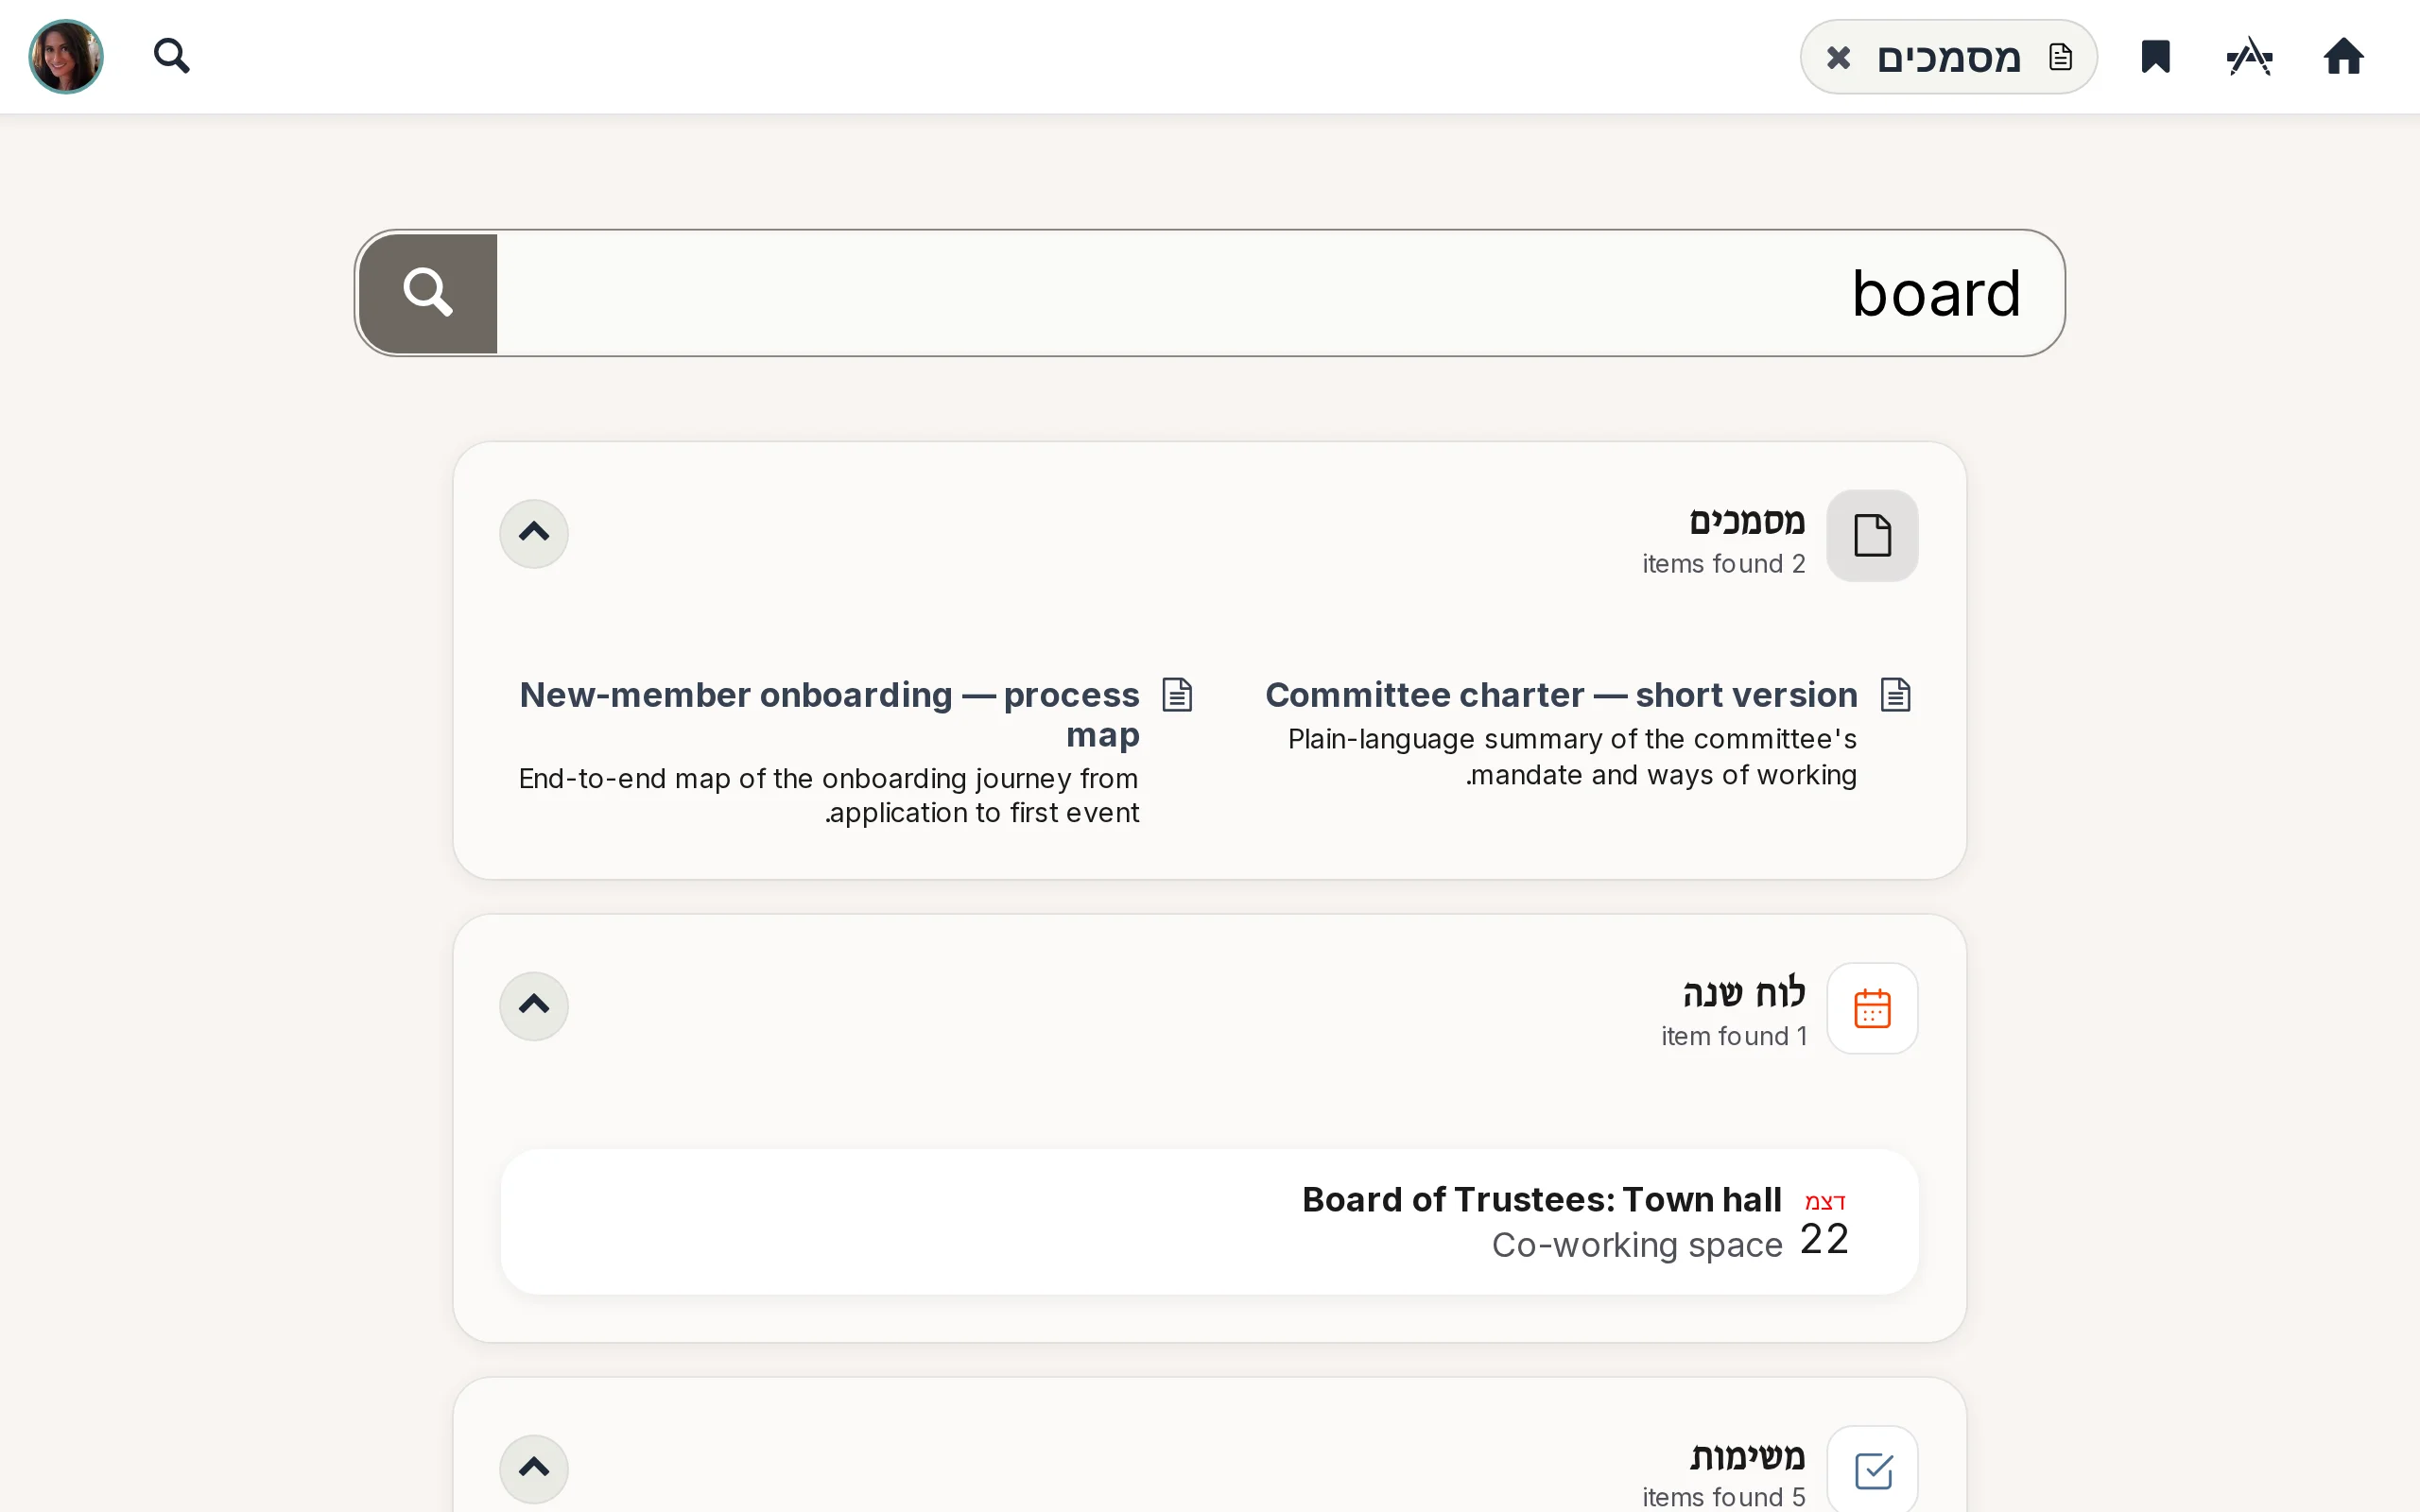
Task: Click document icon beside Committee charter
Action: pos(1895,695)
